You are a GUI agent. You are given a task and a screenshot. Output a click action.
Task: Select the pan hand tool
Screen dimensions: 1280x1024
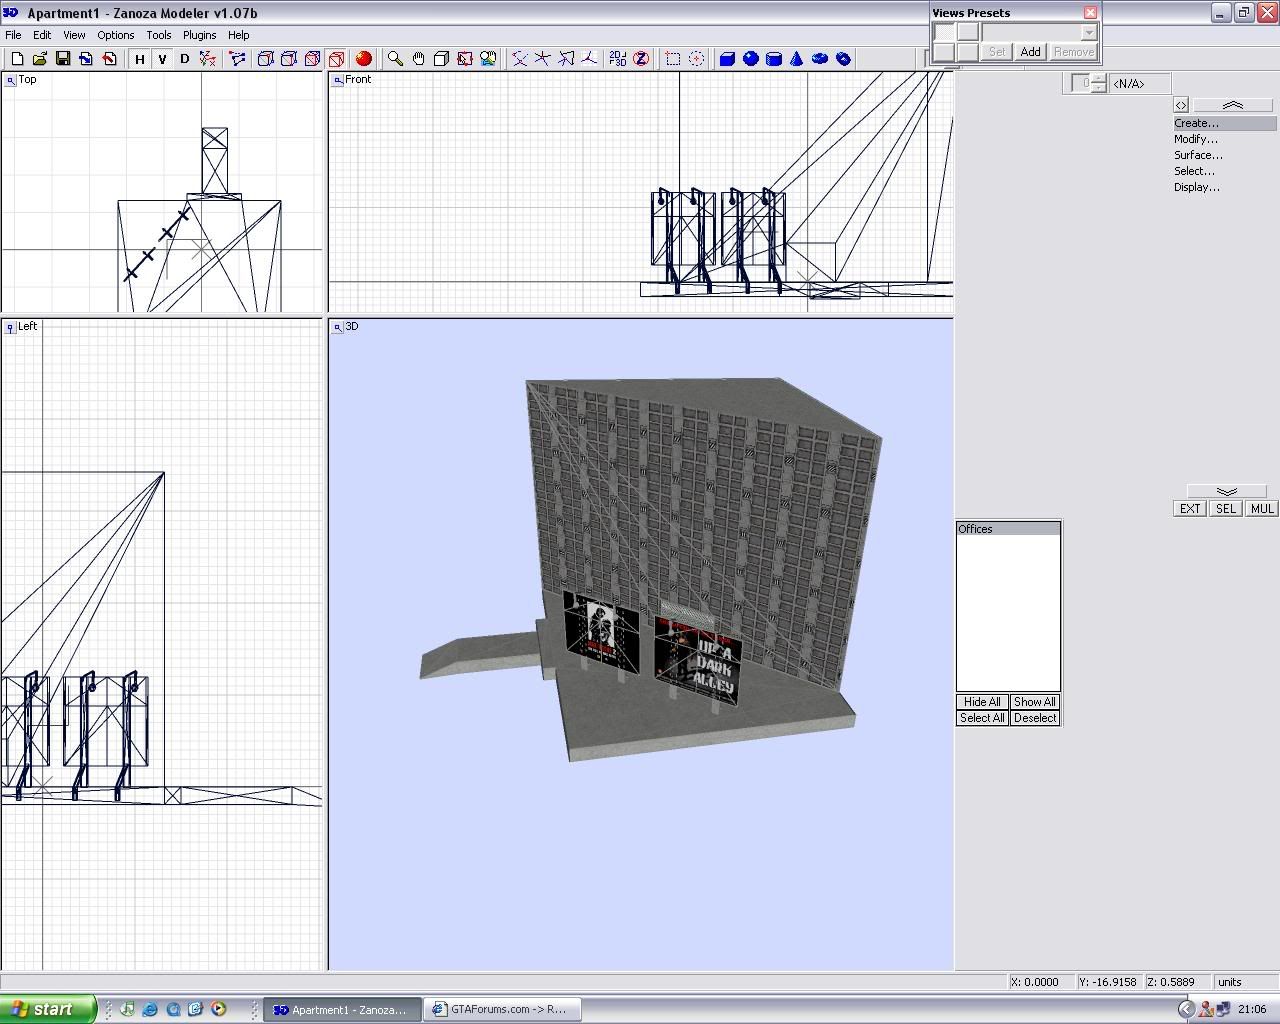pos(418,59)
